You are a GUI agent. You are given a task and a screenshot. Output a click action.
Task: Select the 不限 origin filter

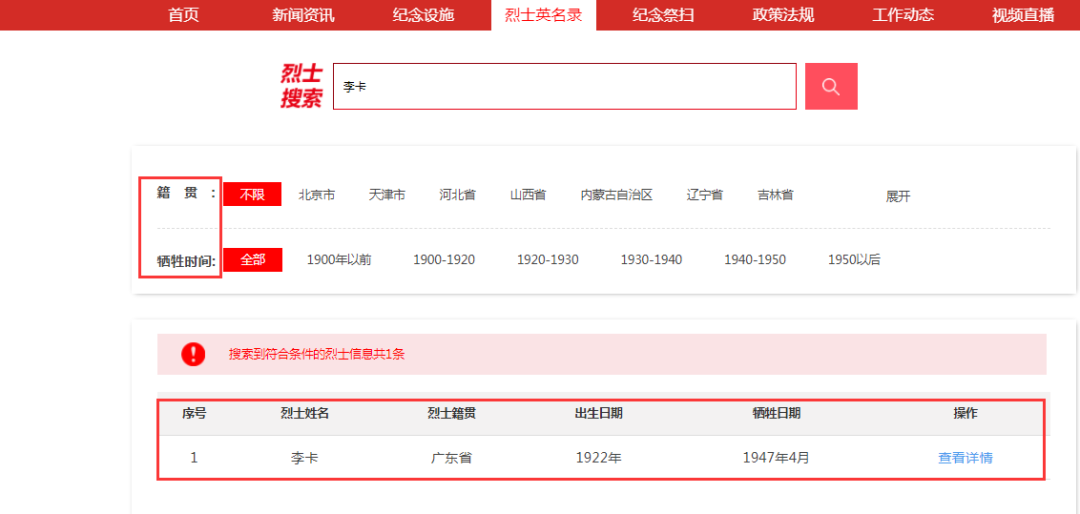[x=252, y=195]
